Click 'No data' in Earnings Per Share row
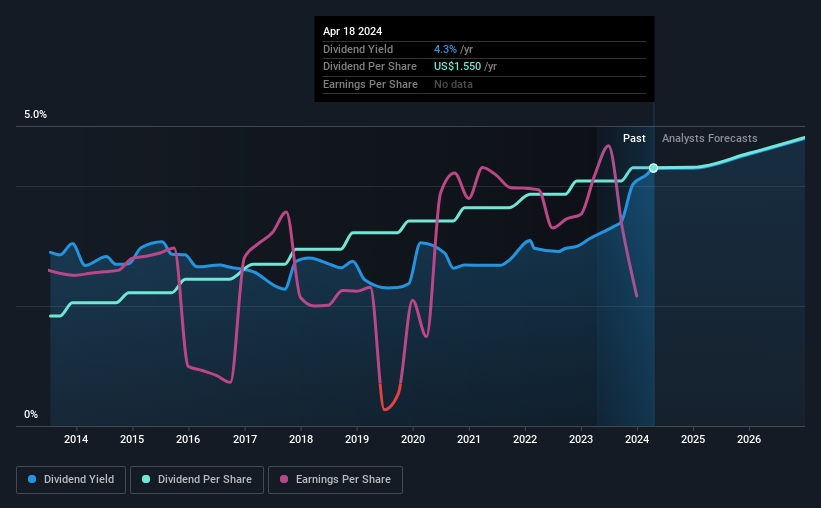Viewport: 821px width, 508px height. (453, 84)
